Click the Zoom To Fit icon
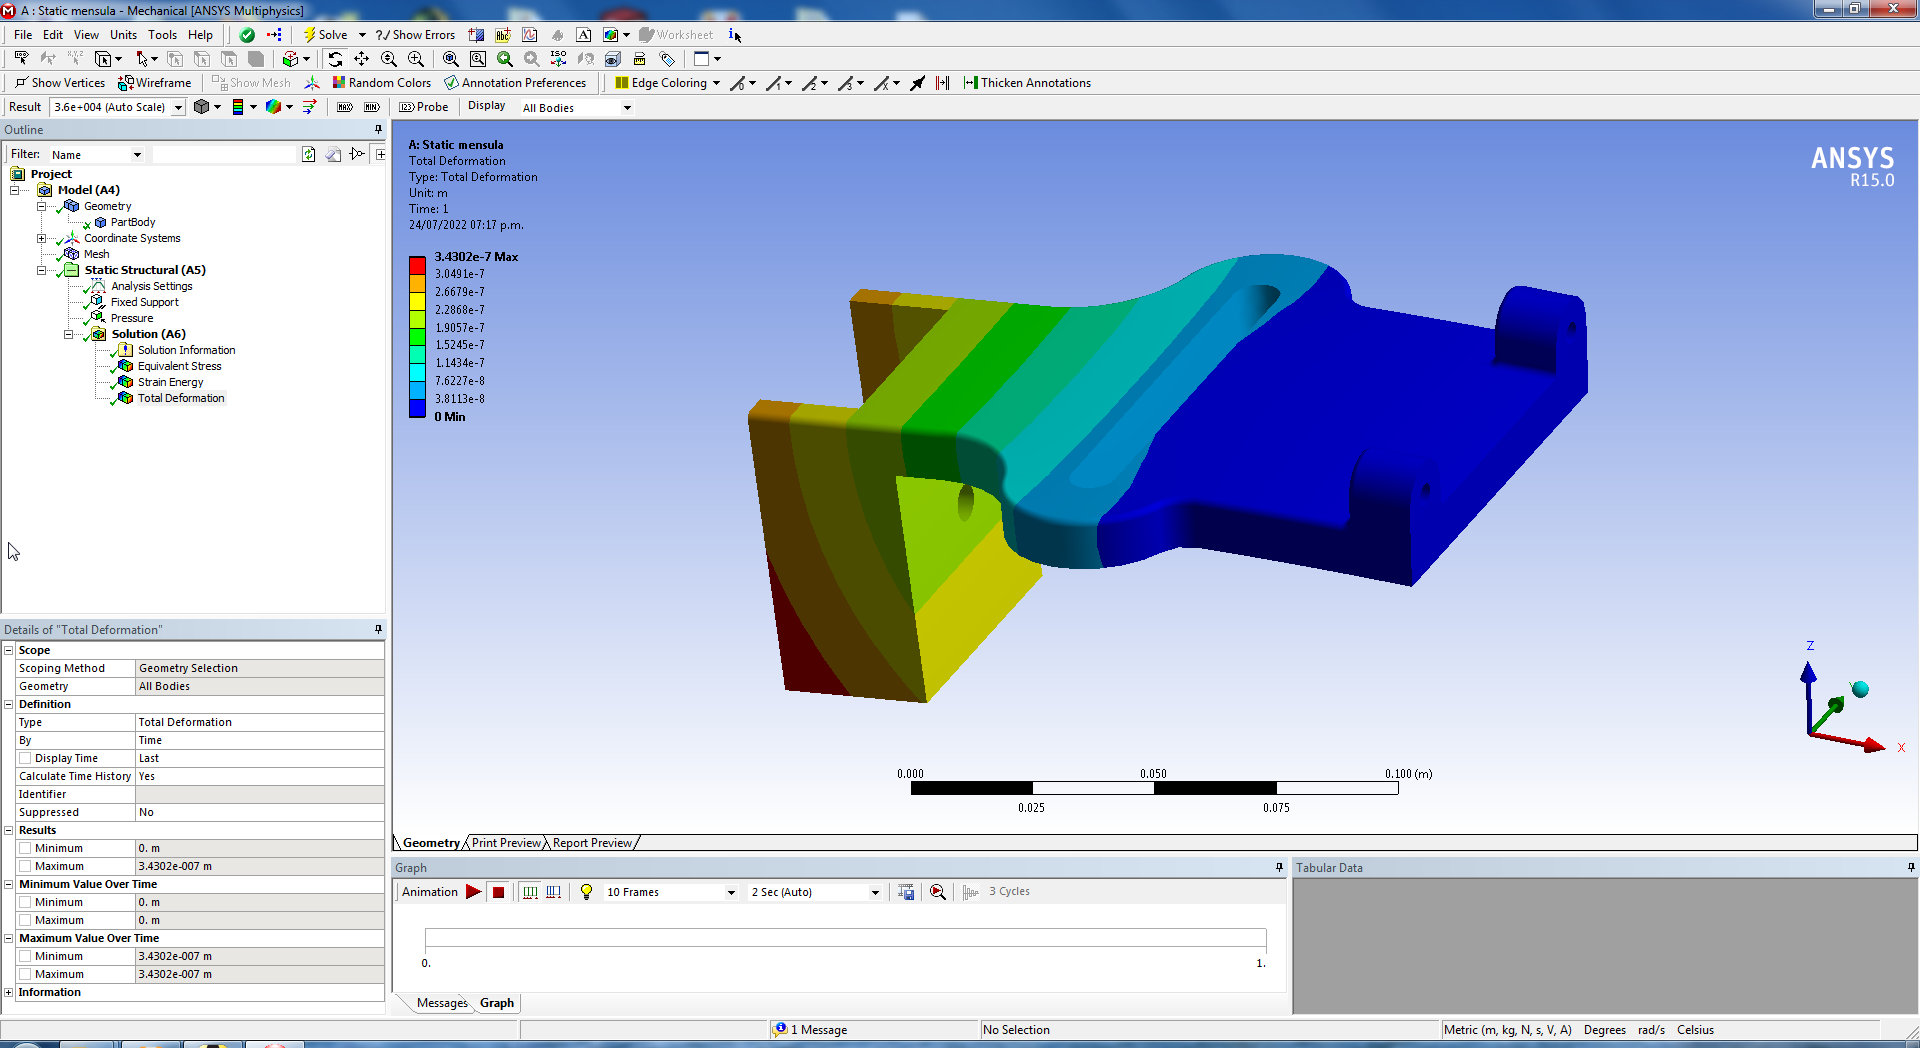 click(451, 59)
